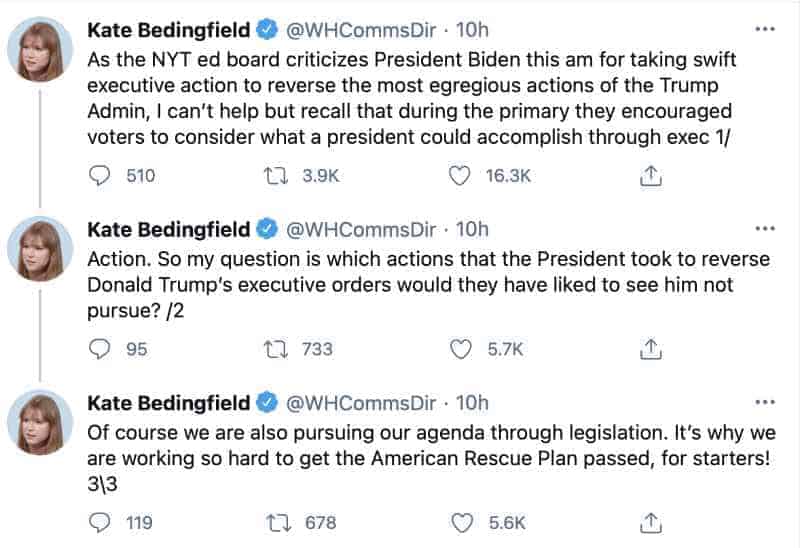Share the second tweet ending in /2

point(651,349)
